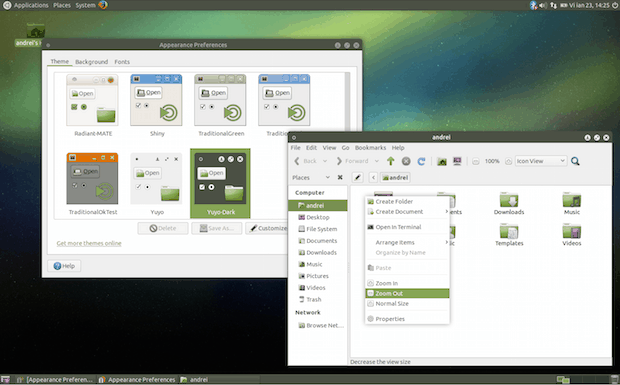Select Browse Network in sidebar
This screenshot has width=620, height=385.
[x=318, y=325]
